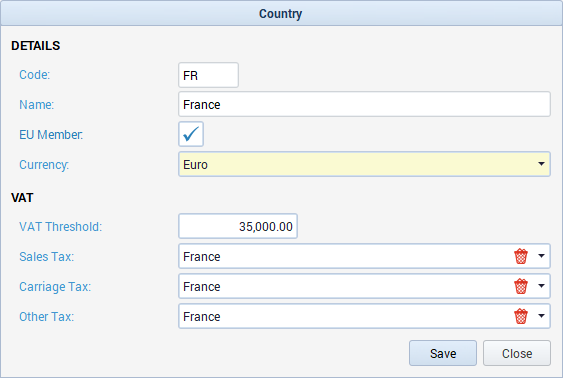Click into the Name field showing France
563x378 pixels.
[364, 104]
